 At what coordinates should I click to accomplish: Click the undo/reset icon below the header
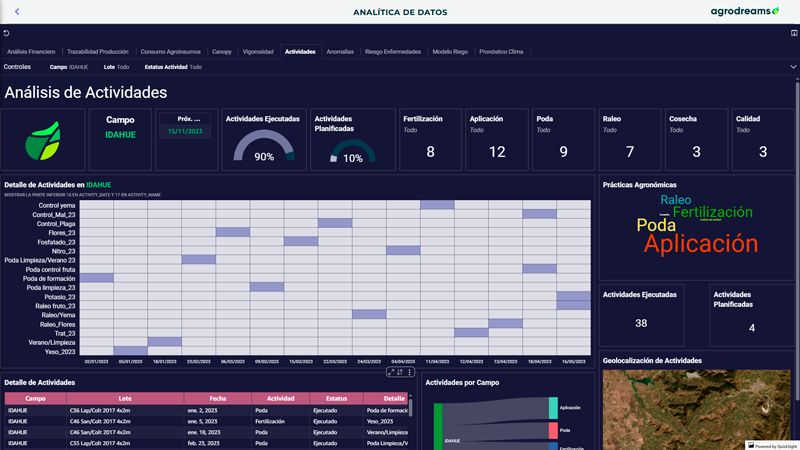7,33
